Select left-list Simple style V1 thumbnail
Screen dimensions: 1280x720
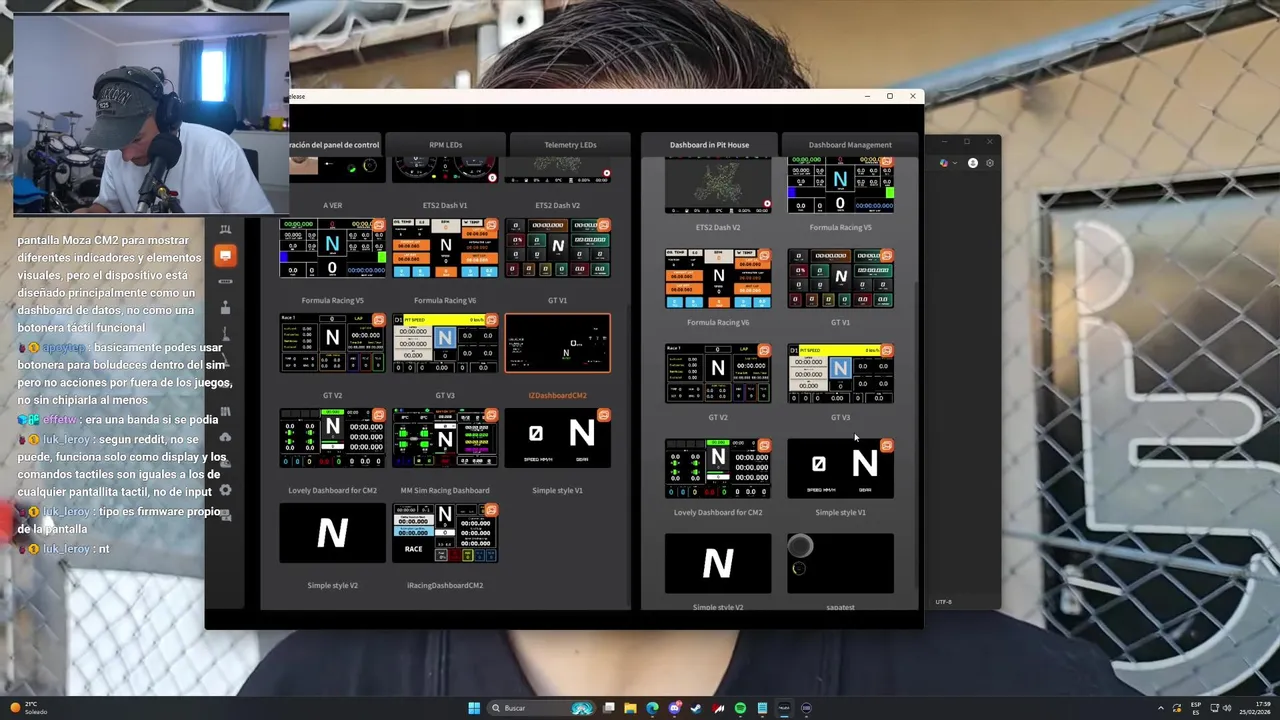coord(557,438)
